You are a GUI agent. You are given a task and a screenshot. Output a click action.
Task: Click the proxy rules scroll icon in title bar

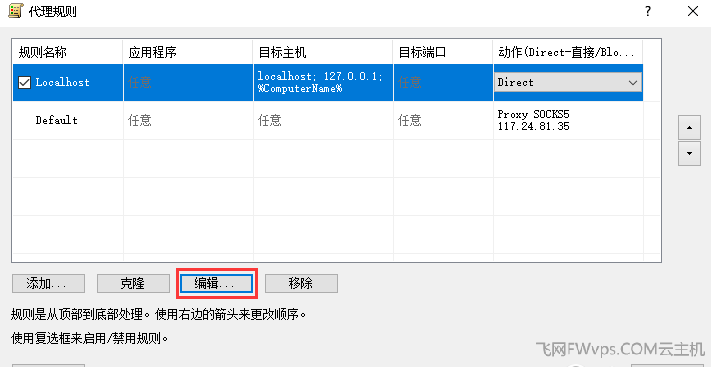coord(16,11)
